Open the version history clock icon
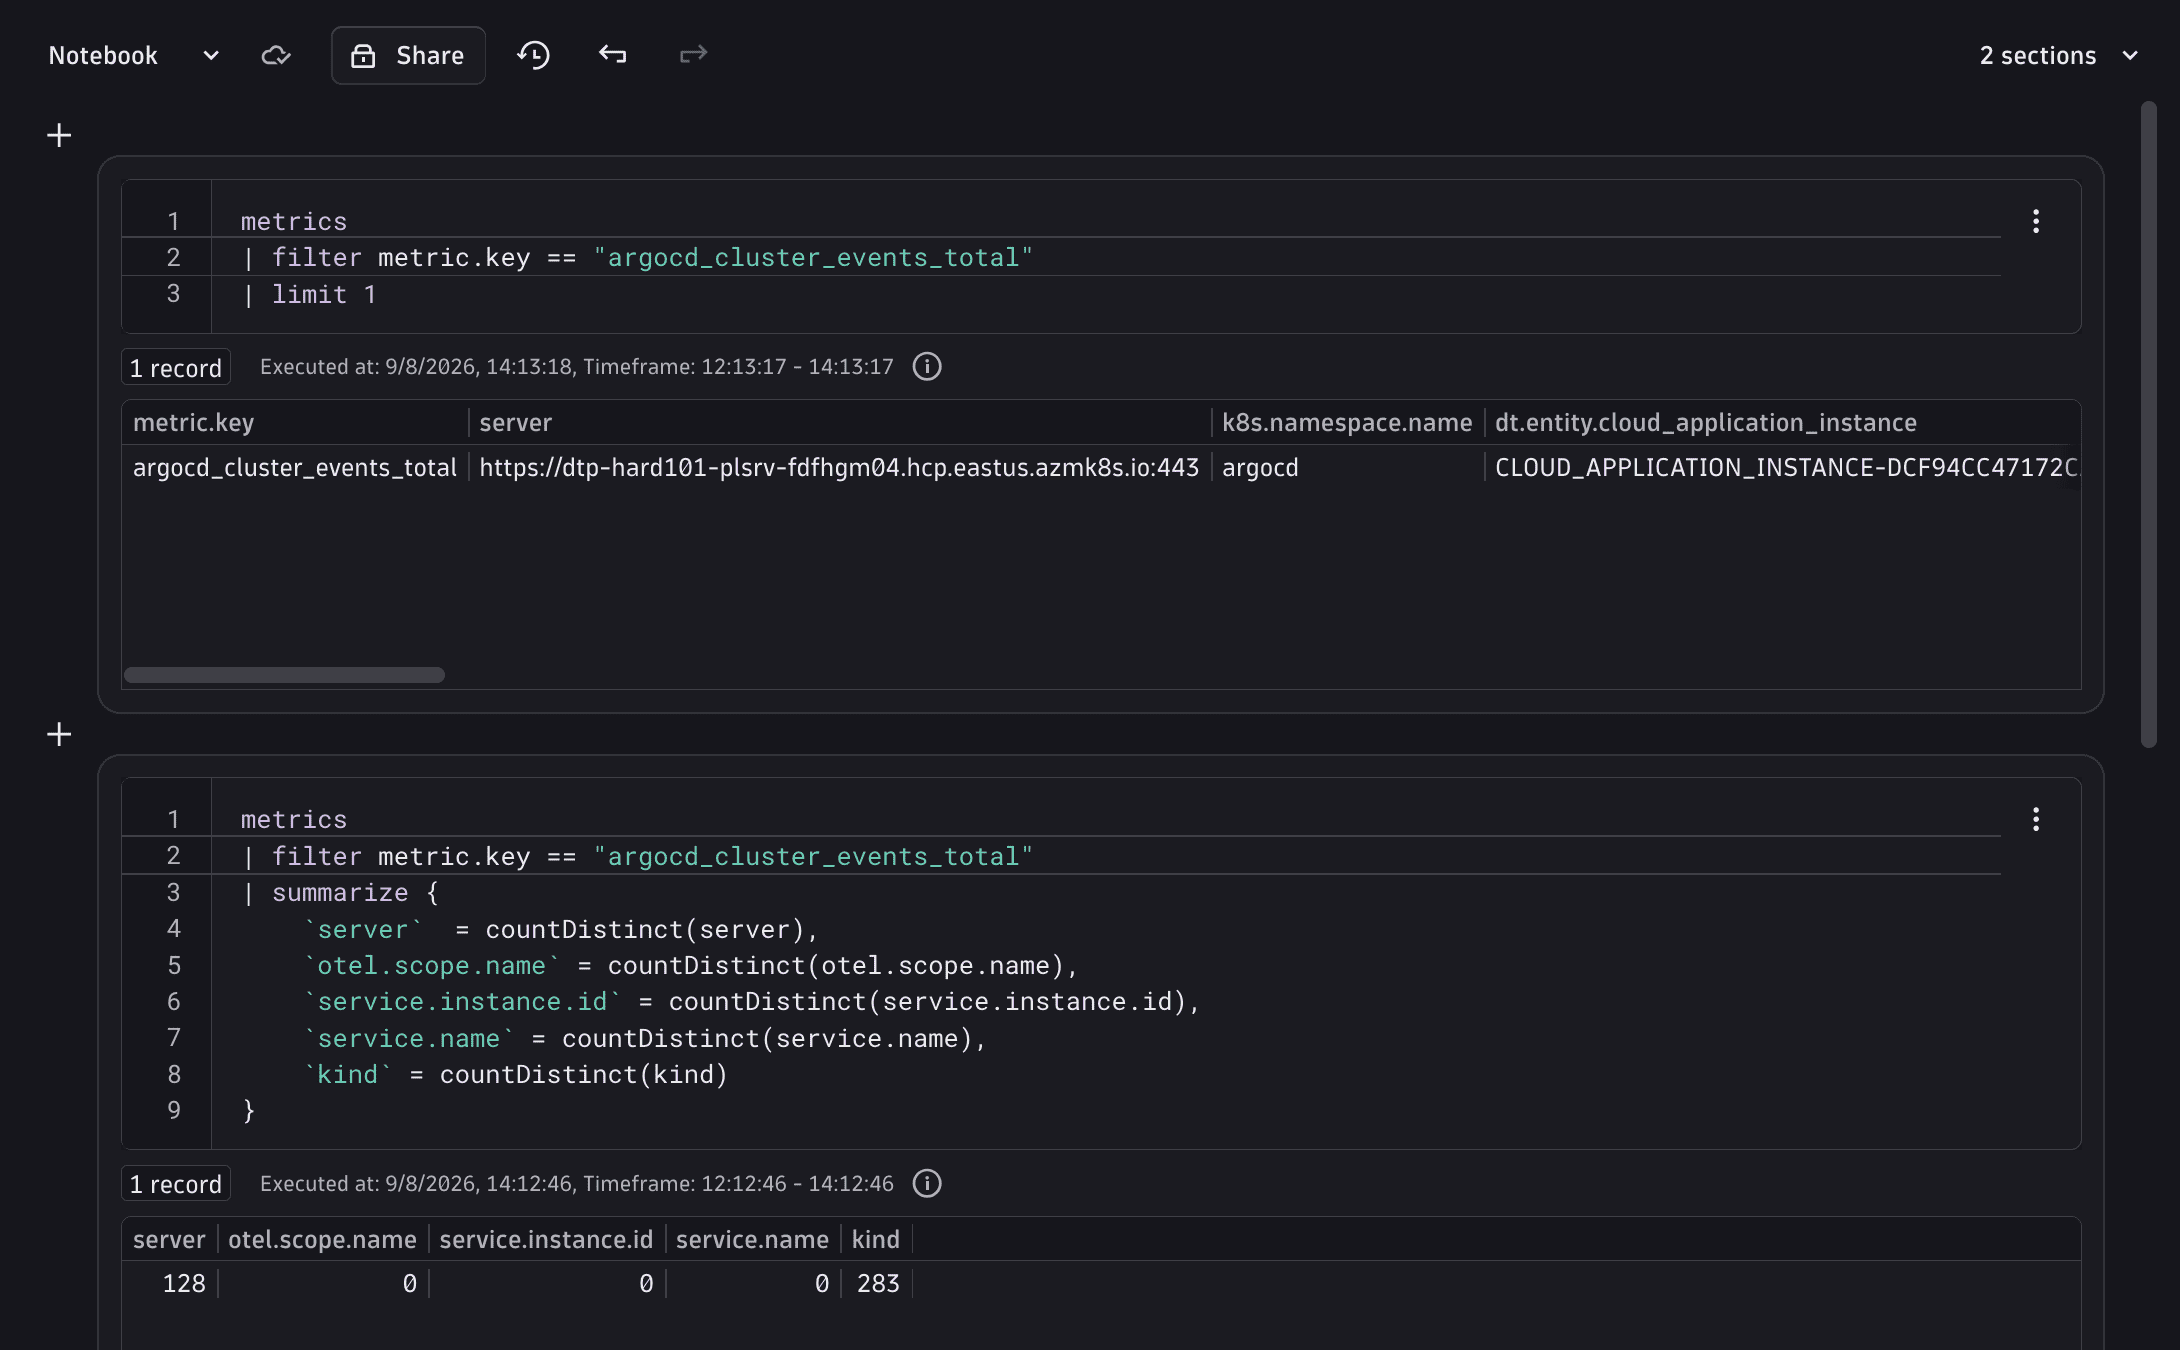Viewport: 2180px width, 1350px height. pos(534,55)
